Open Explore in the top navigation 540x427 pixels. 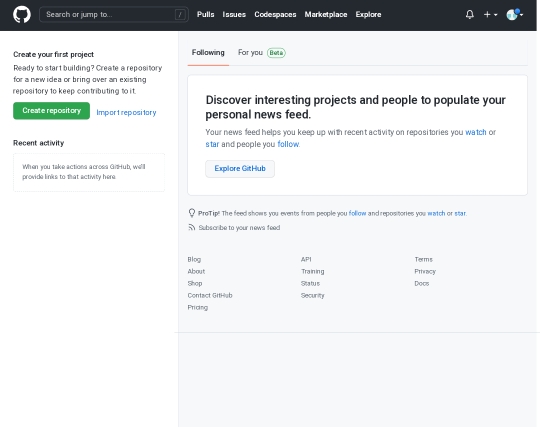(368, 14)
